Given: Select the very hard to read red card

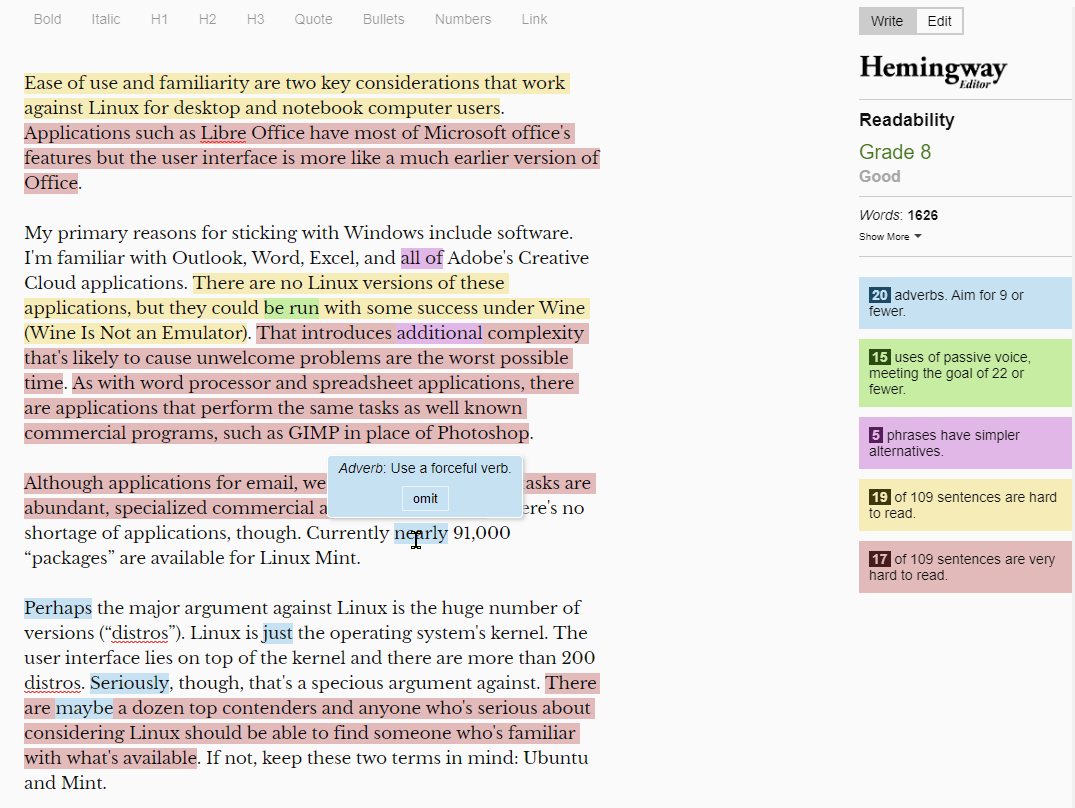Looking at the screenshot, I should tap(965, 567).
